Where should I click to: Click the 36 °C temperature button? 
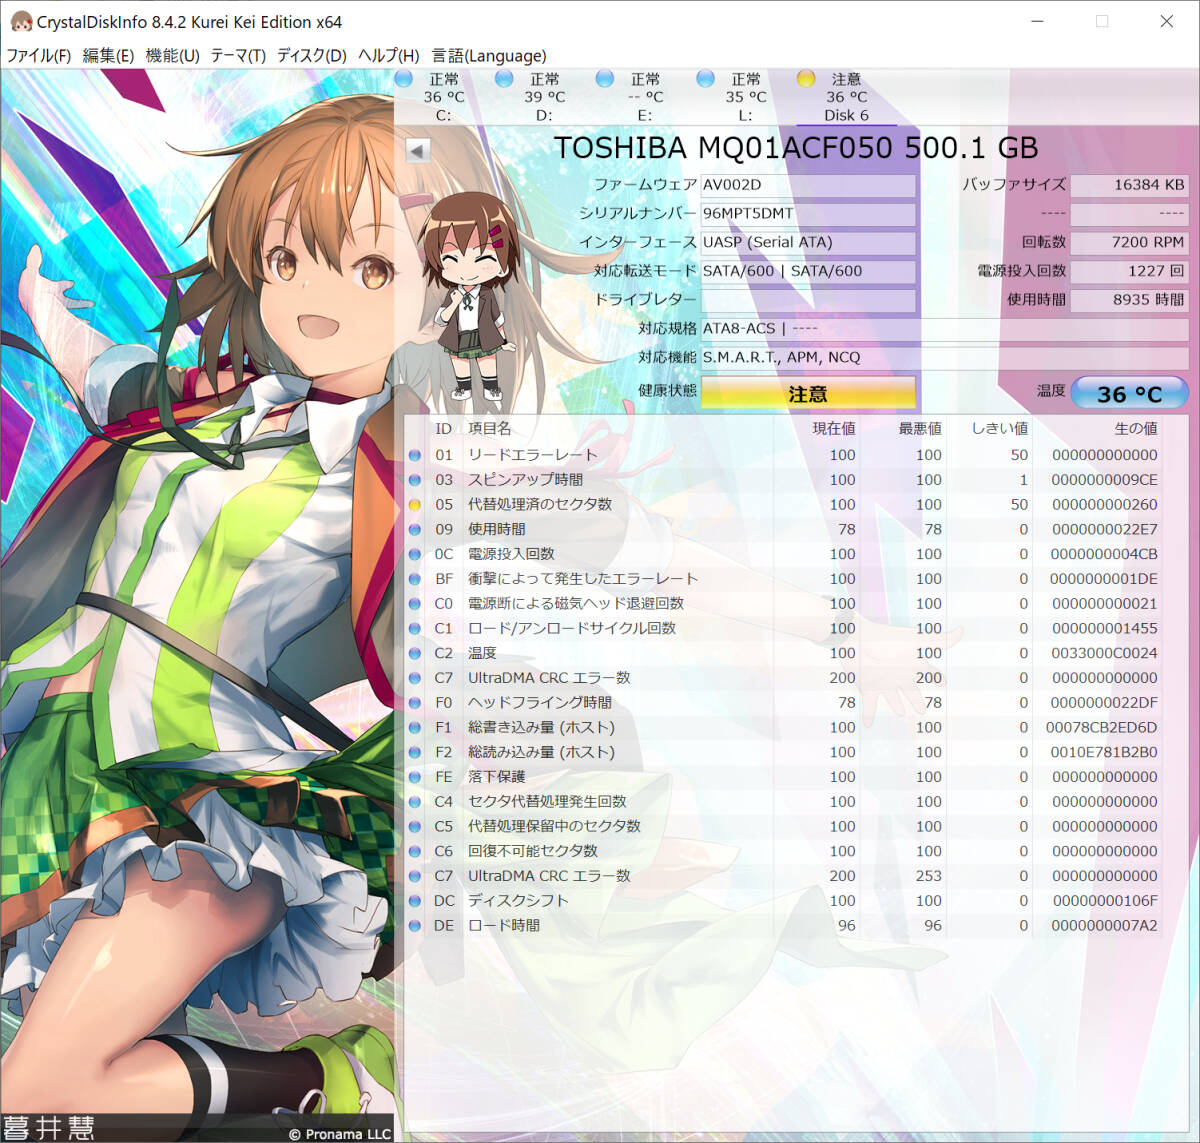[1128, 394]
